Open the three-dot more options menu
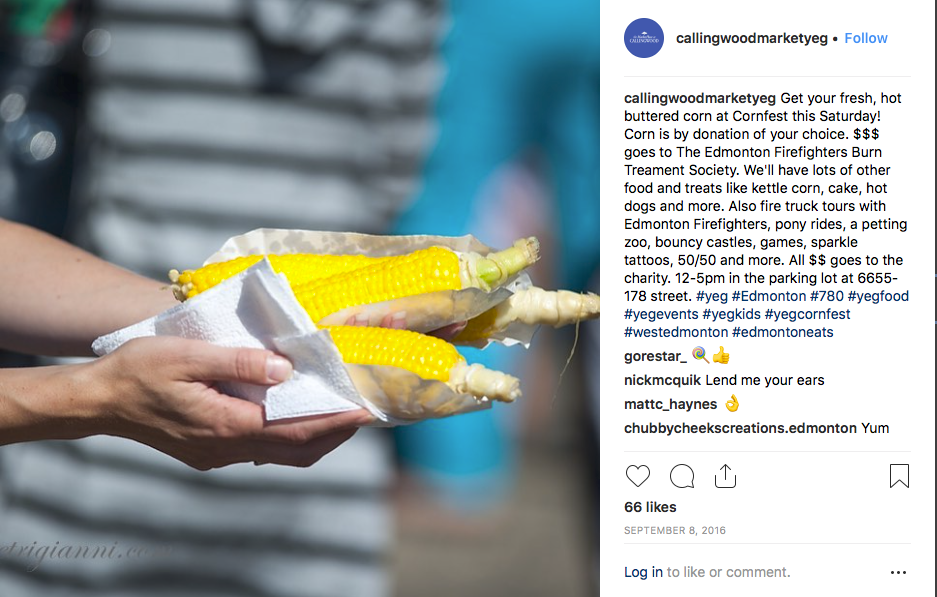937x597 pixels. [x=898, y=572]
